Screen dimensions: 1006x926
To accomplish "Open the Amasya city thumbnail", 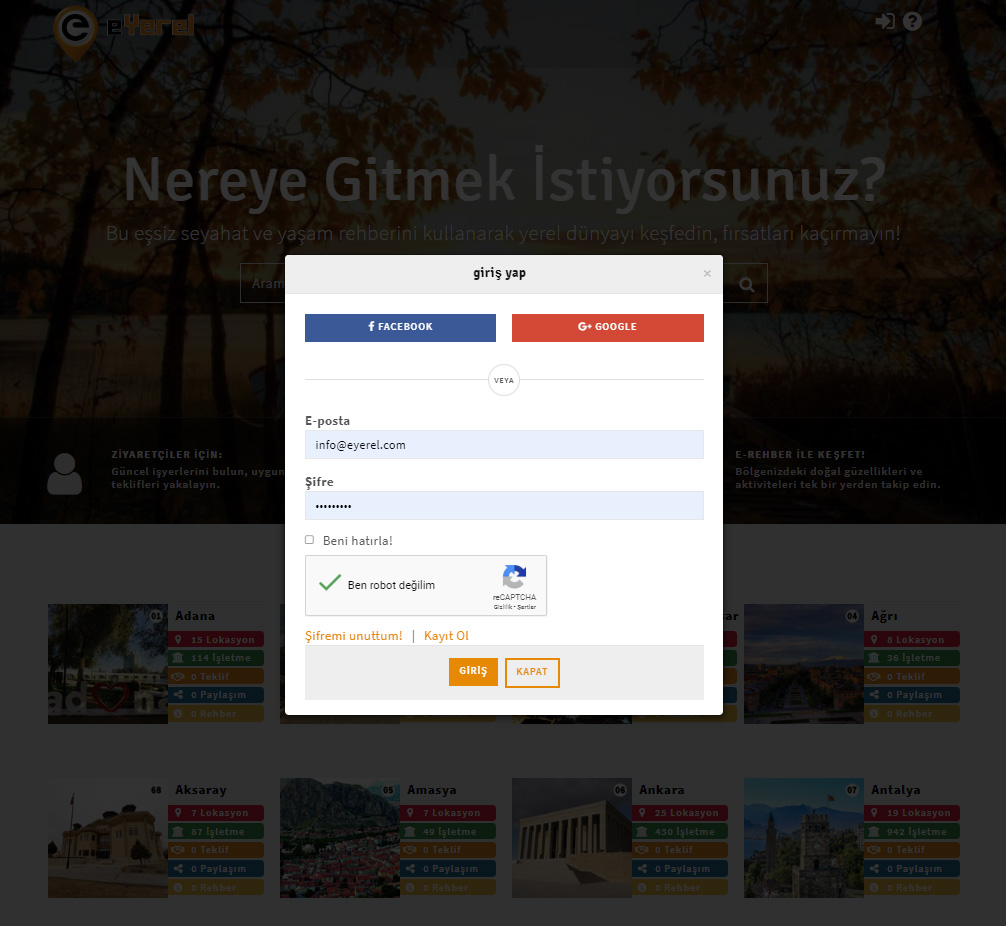I will pyautogui.click(x=339, y=837).
